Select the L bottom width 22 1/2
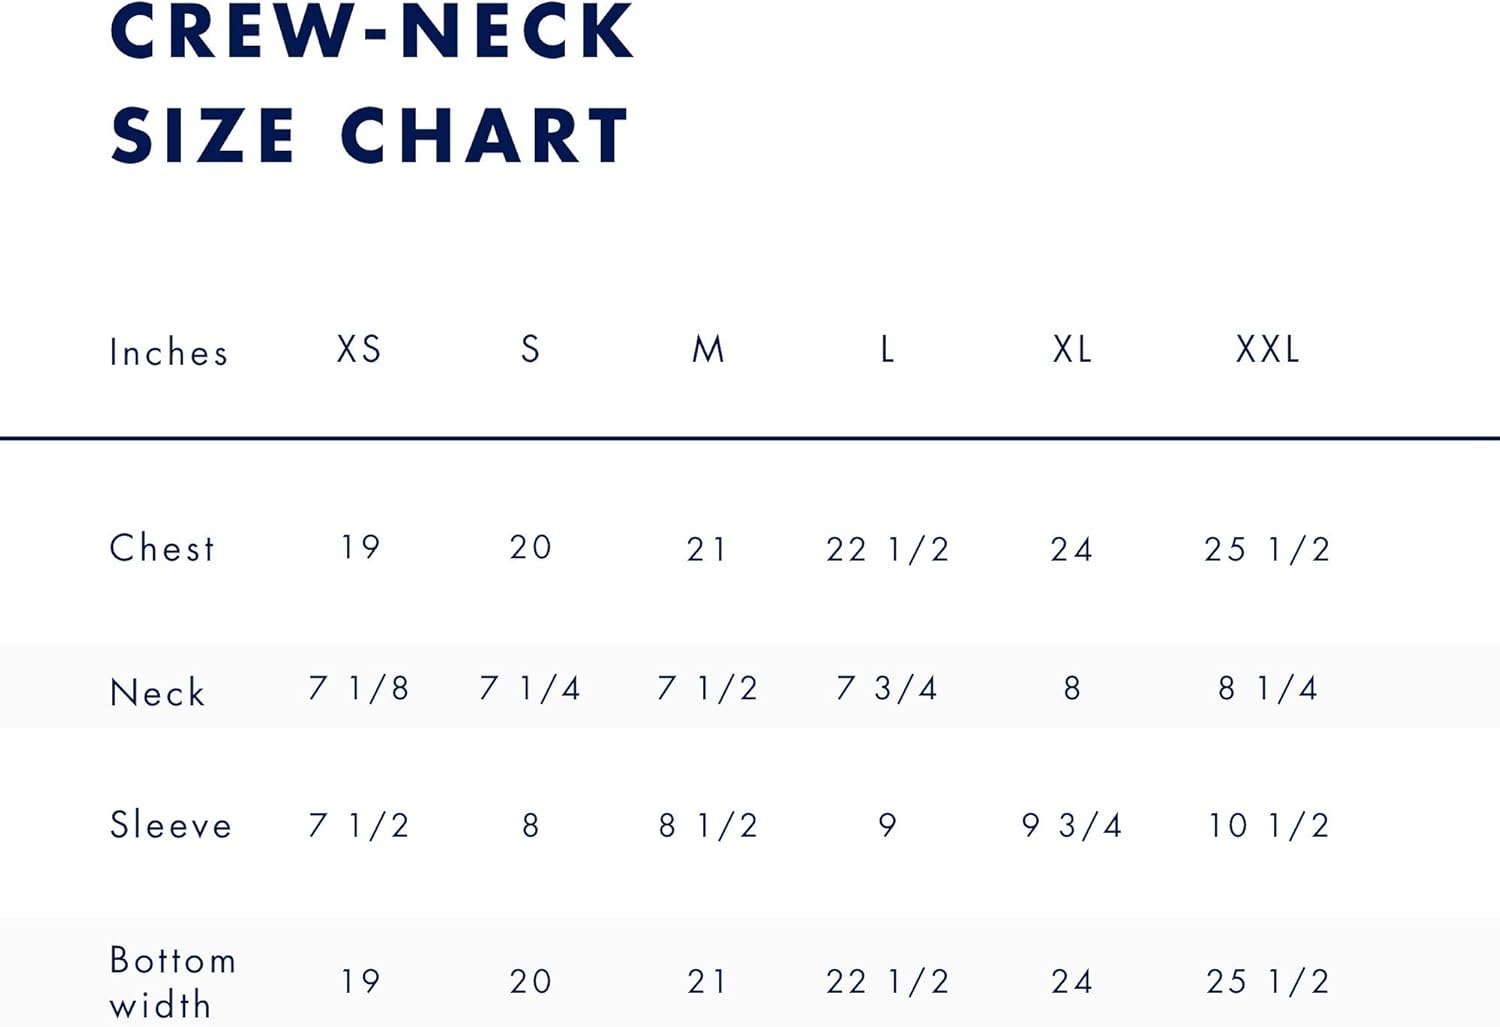Image resolution: width=1500 pixels, height=1027 pixels. click(x=887, y=982)
